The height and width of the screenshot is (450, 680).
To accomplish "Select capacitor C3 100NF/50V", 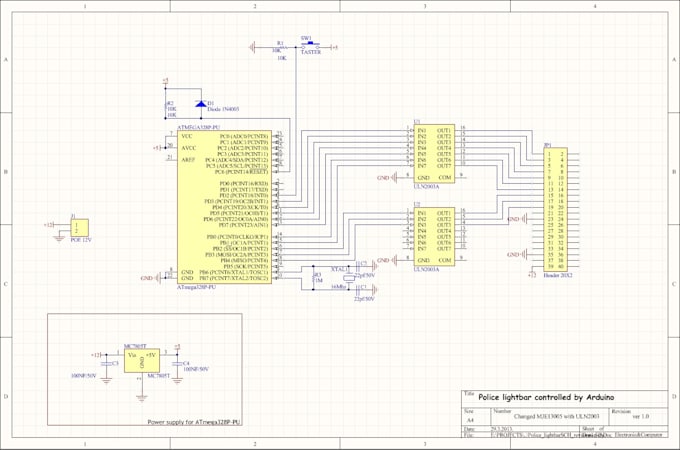I will click(106, 363).
